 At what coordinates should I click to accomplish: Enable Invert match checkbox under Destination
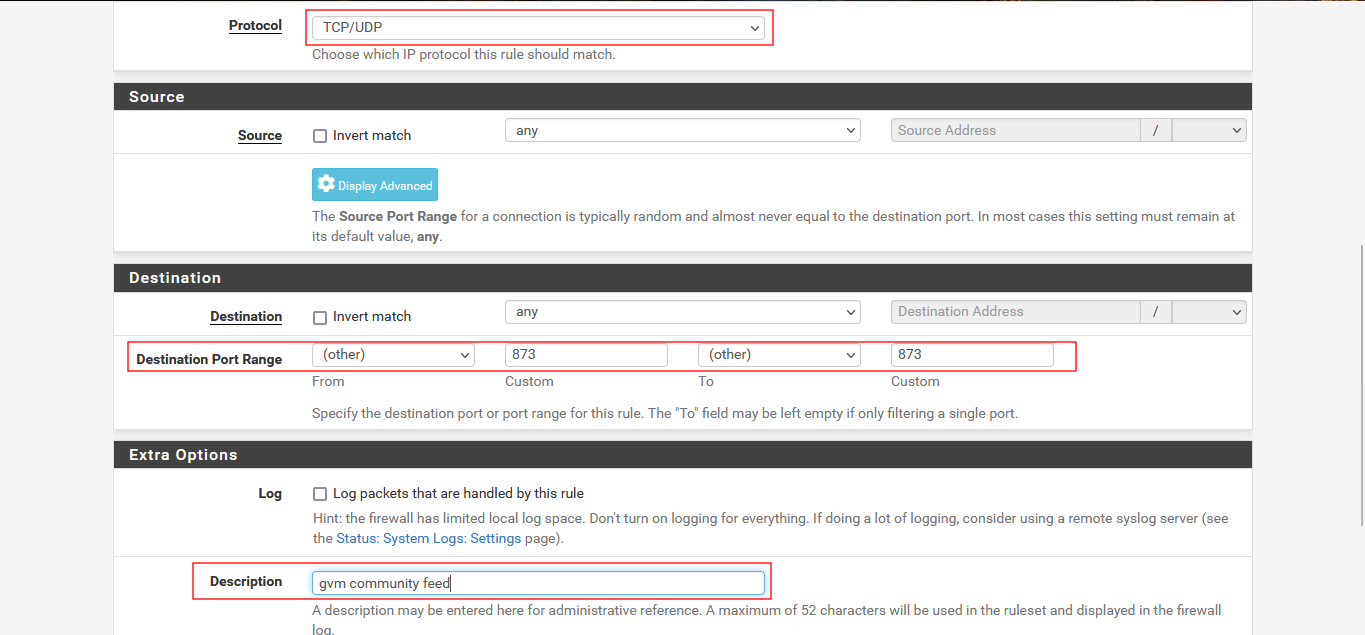pos(320,317)
